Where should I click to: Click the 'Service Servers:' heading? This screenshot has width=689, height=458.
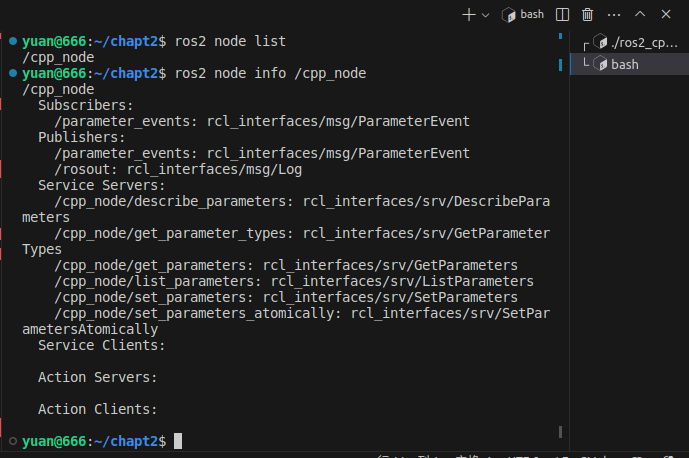(102, 185)
